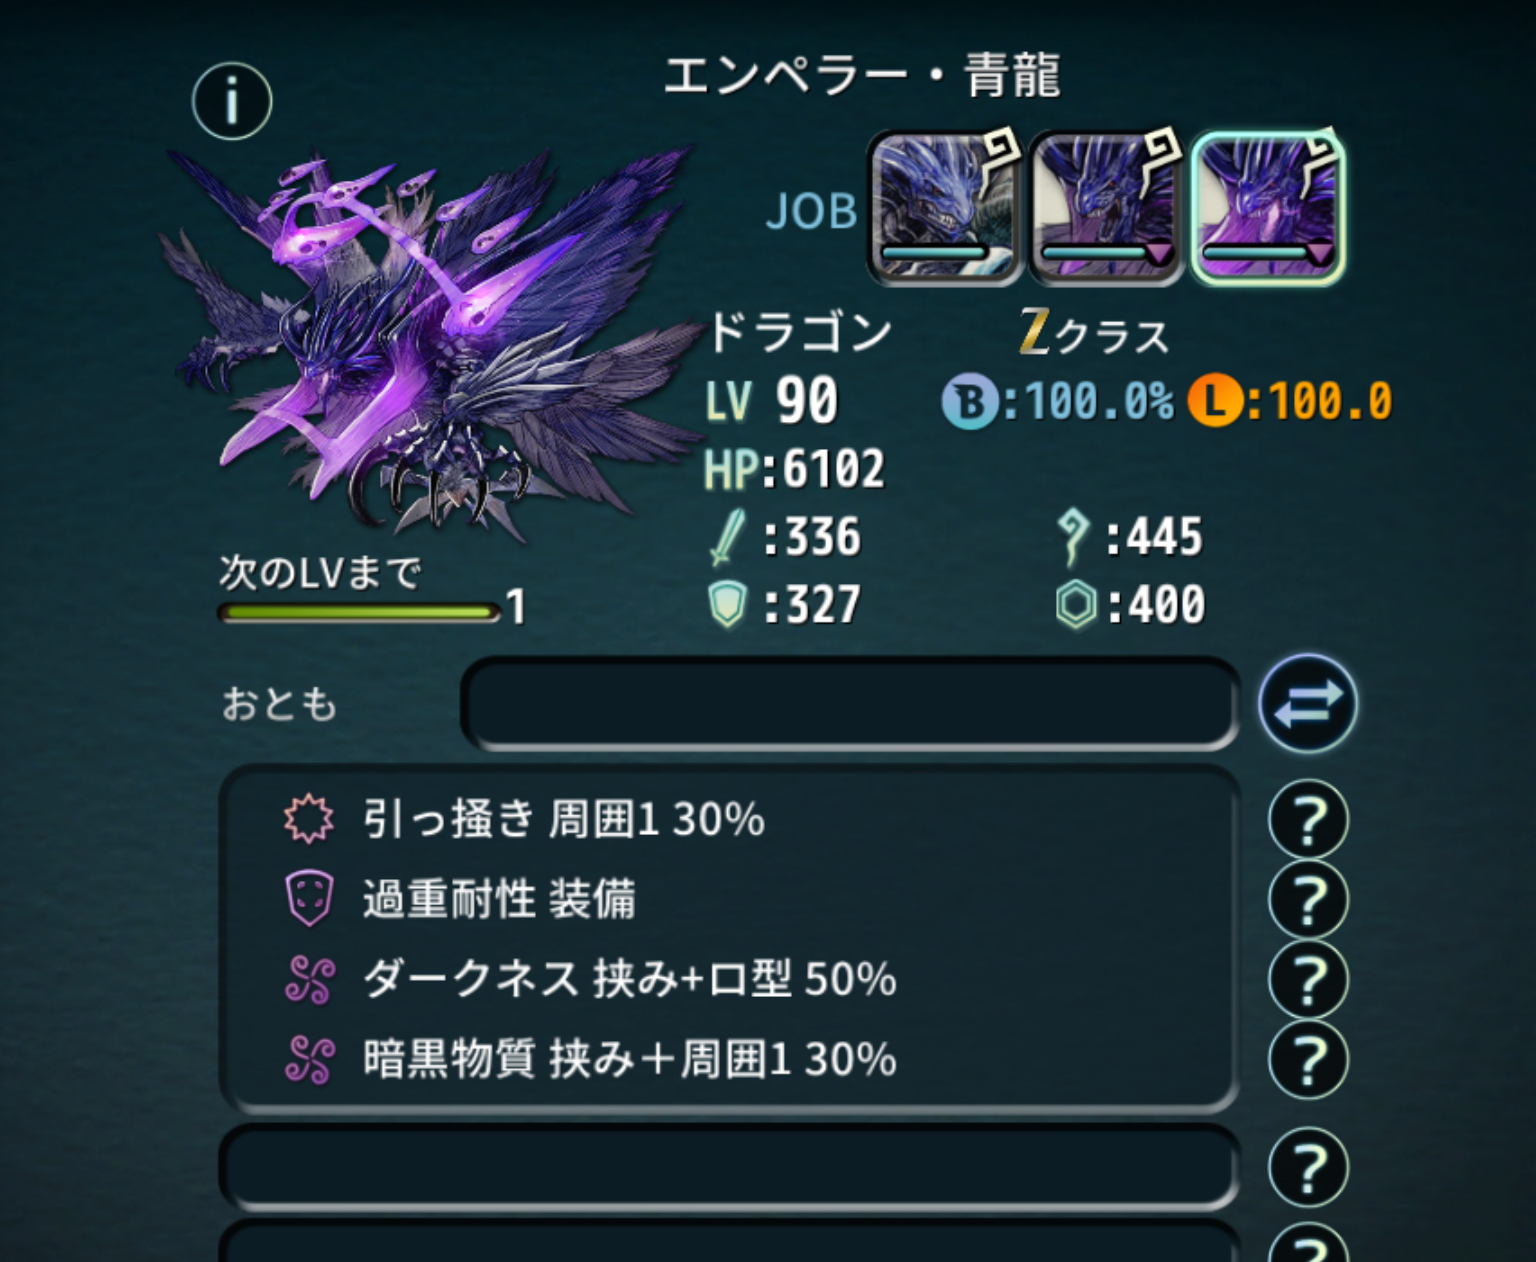
Task: Select the first JOB portrait thumbnail
Action: [944, 207]
